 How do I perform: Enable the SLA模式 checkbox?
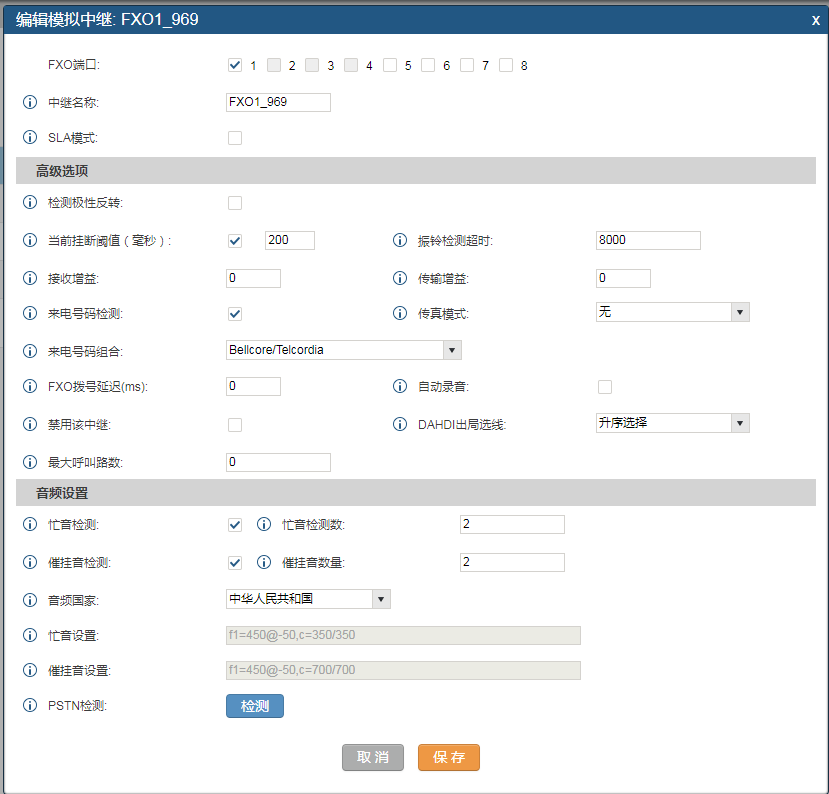[235, 138]
